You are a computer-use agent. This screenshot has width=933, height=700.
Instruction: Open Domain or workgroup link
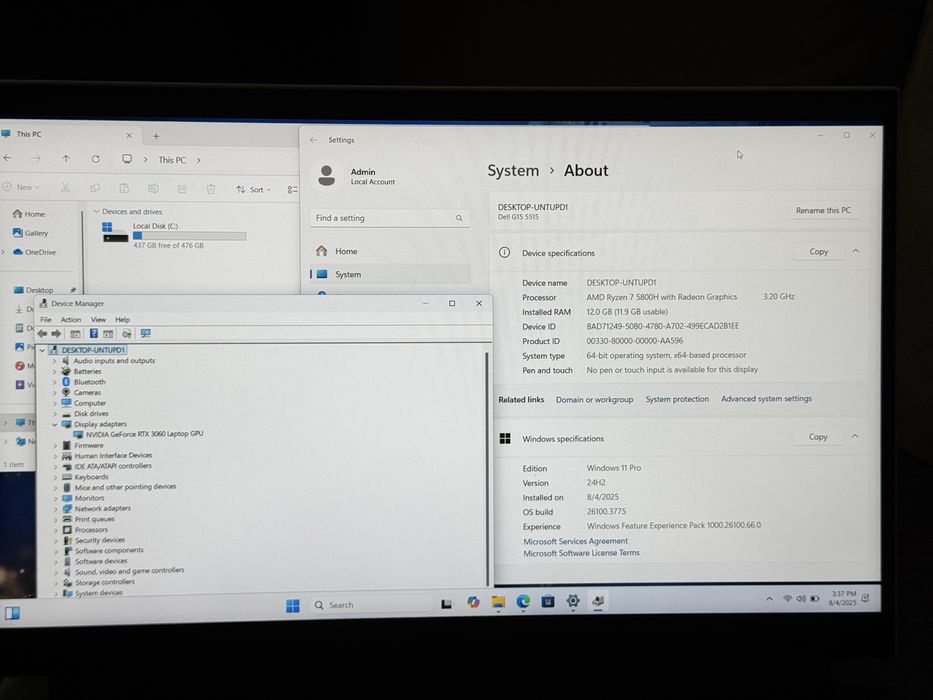point(594,399)
